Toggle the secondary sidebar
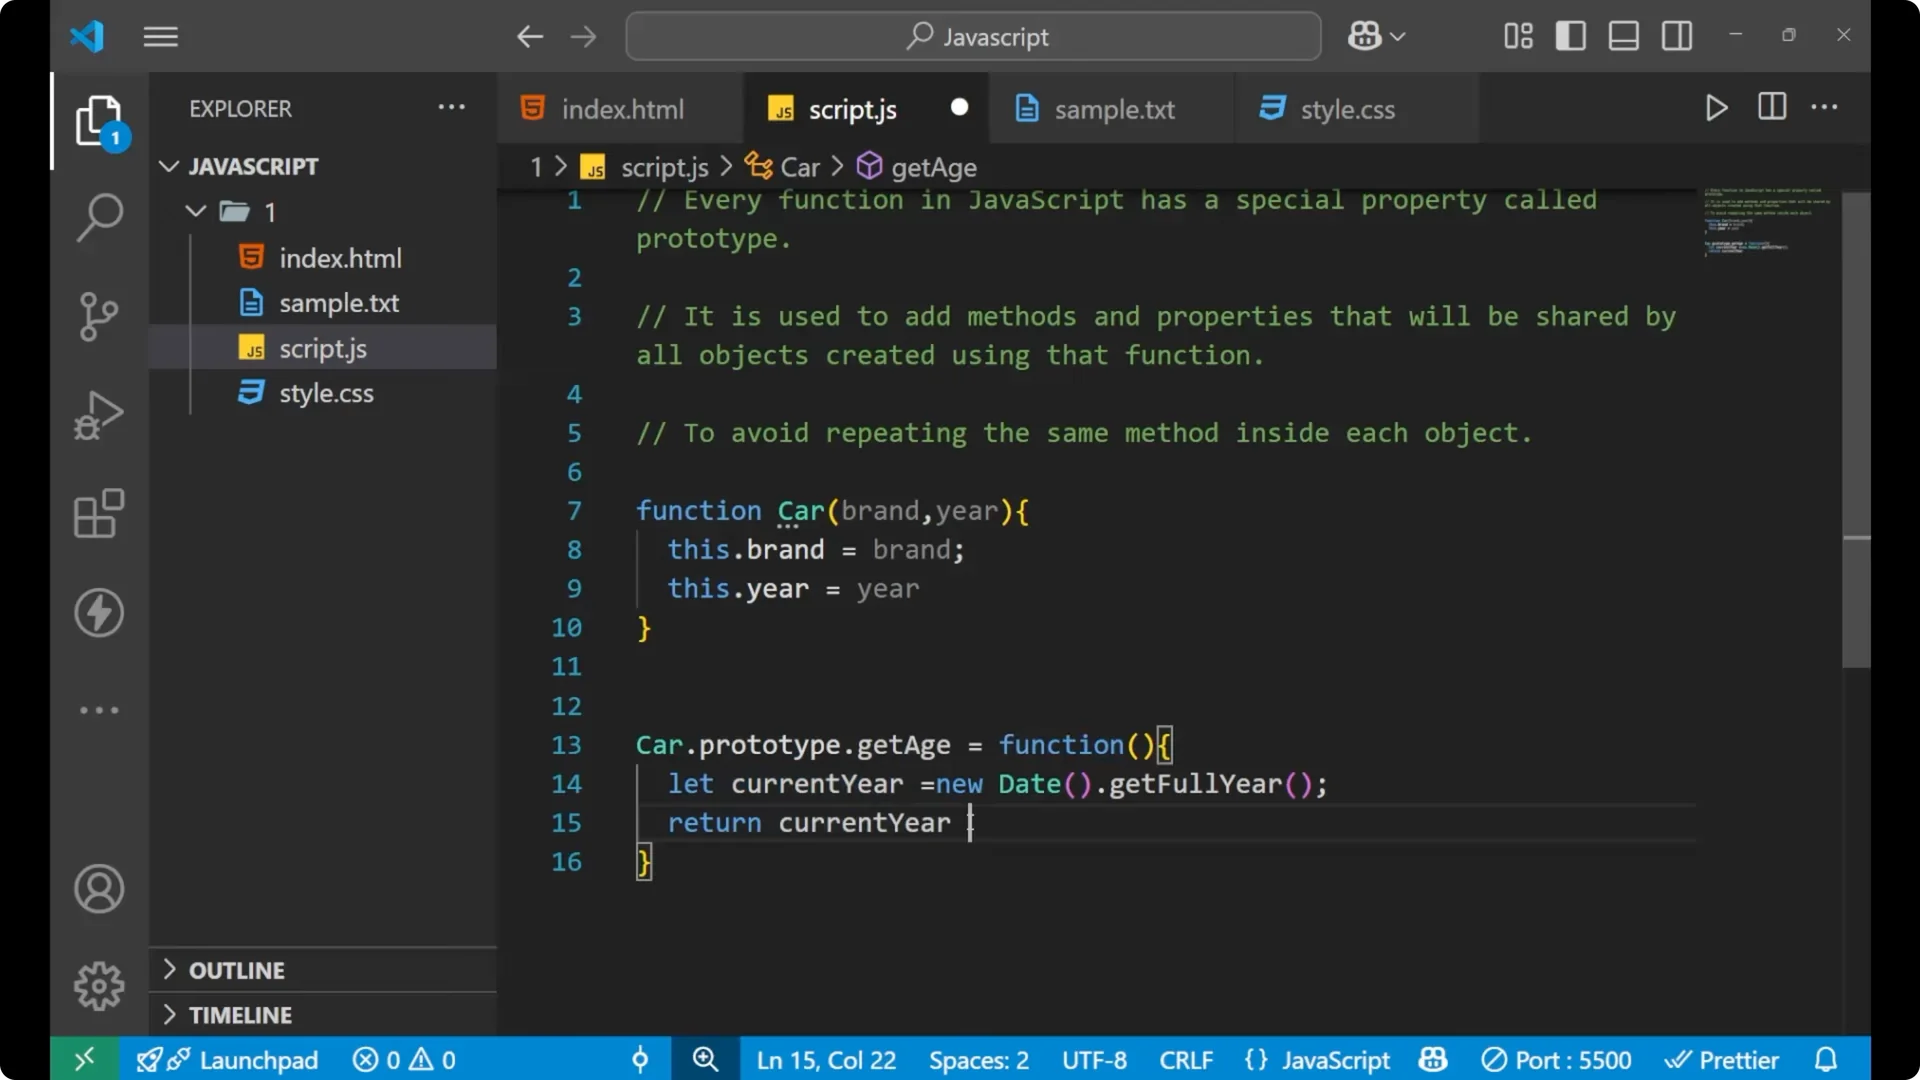The width and height of the screenshot is (1920, 1080). pyautogui.click(x=1676, y=36)
